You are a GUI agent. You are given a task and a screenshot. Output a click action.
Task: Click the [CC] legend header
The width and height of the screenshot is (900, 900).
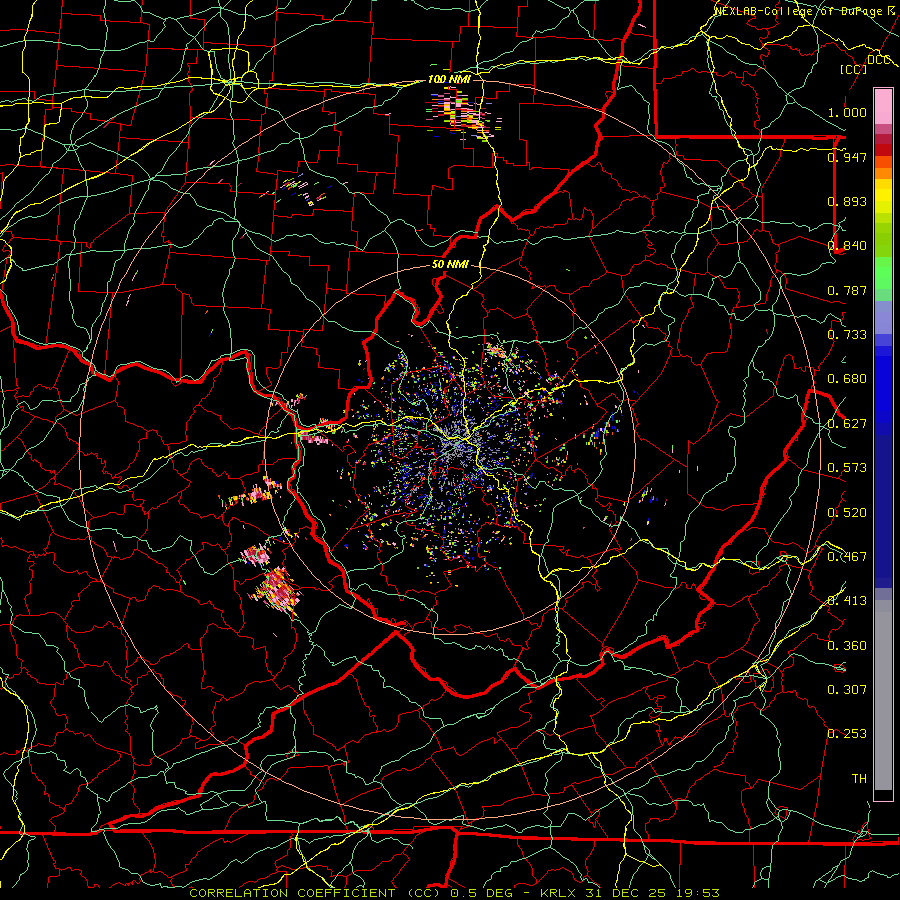click(x=853, y=69)
